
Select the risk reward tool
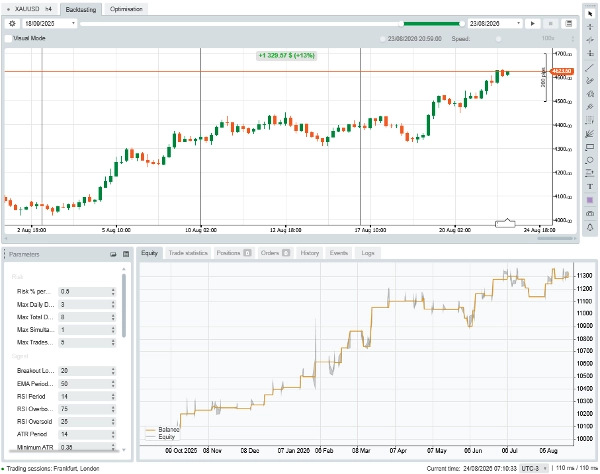pyautogui.click(x=590, y=173)
